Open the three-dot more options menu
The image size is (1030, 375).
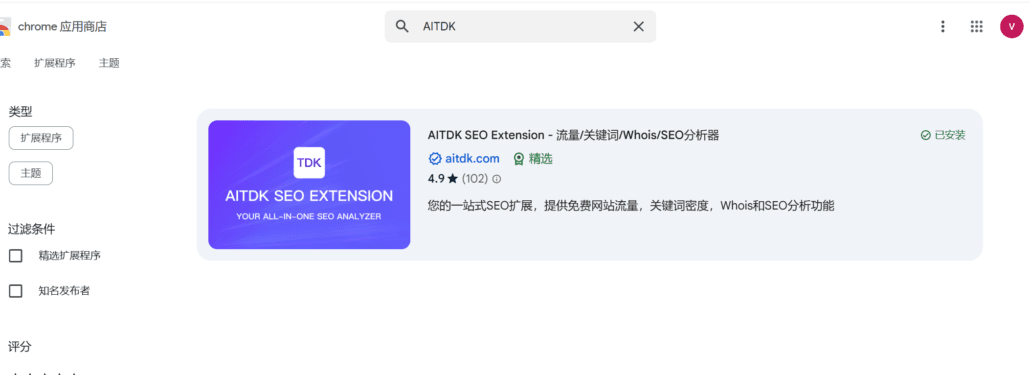943,26
